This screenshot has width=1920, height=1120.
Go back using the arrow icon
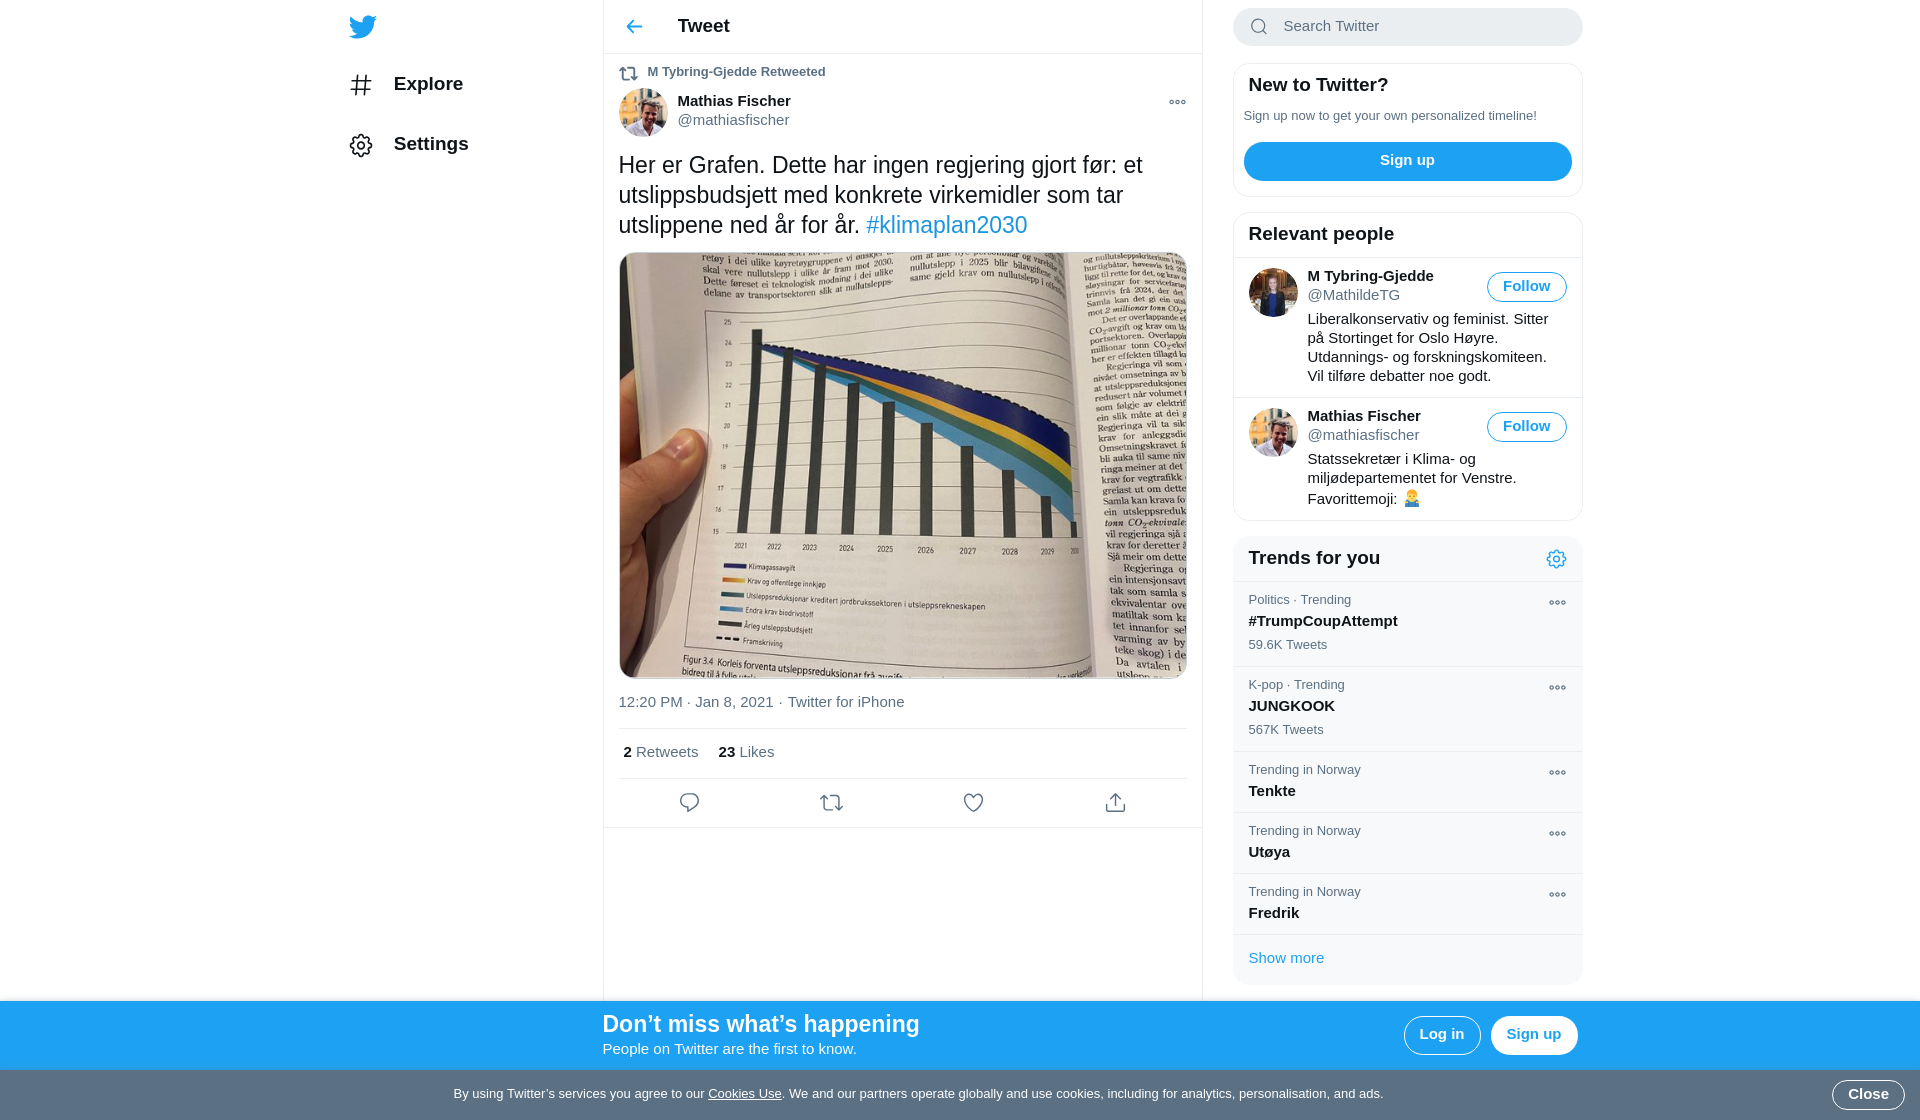pos(634,27)
